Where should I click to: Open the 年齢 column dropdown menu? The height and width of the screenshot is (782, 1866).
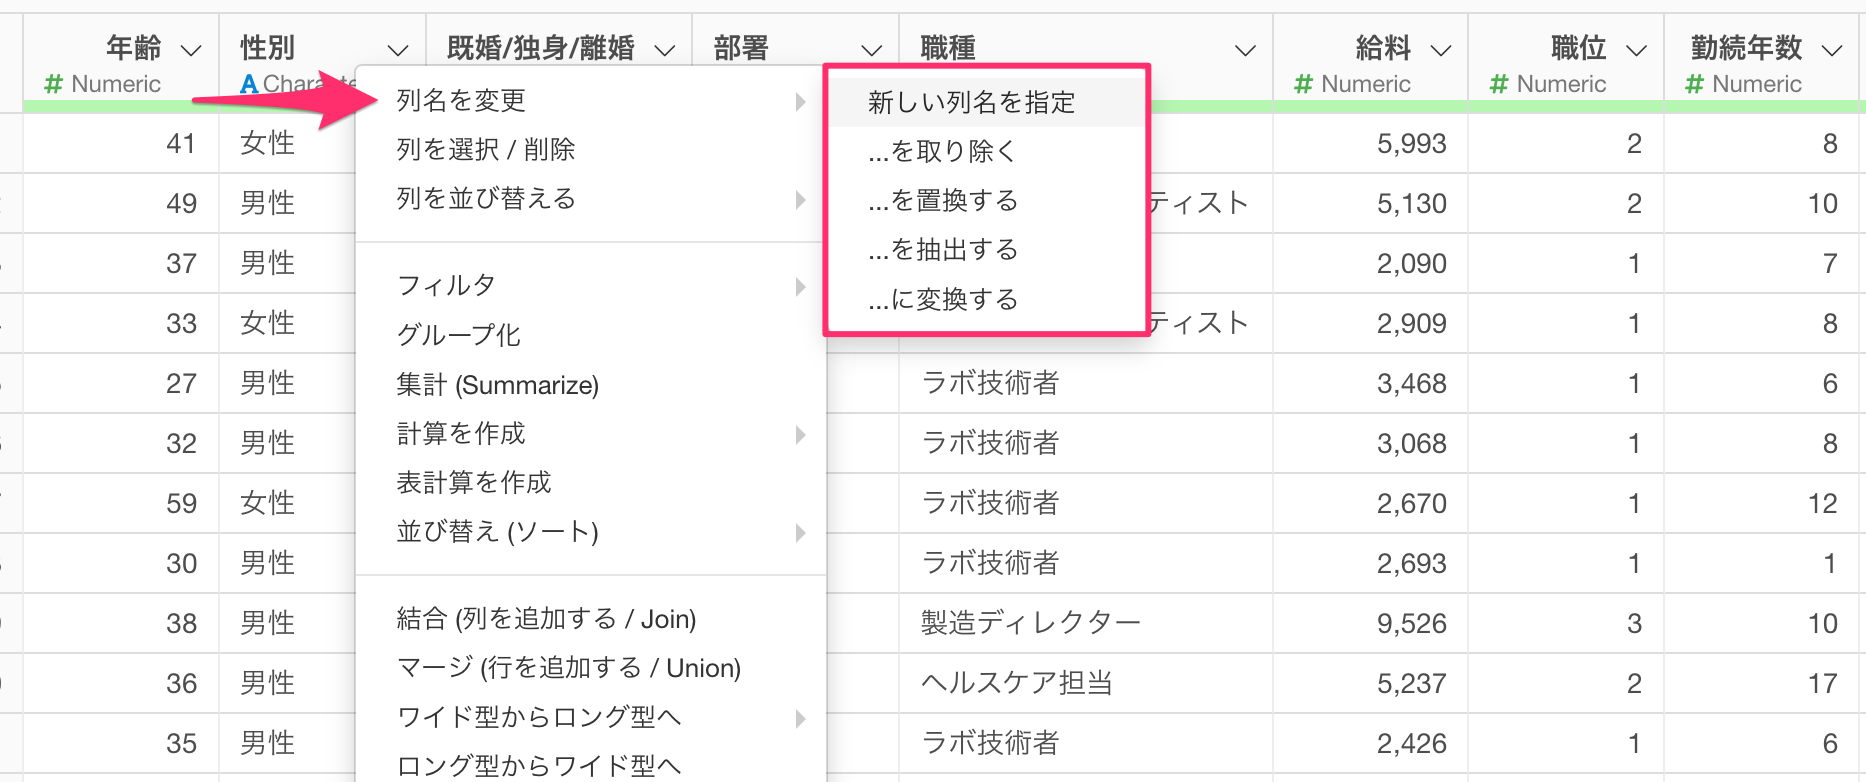point(190,50)
